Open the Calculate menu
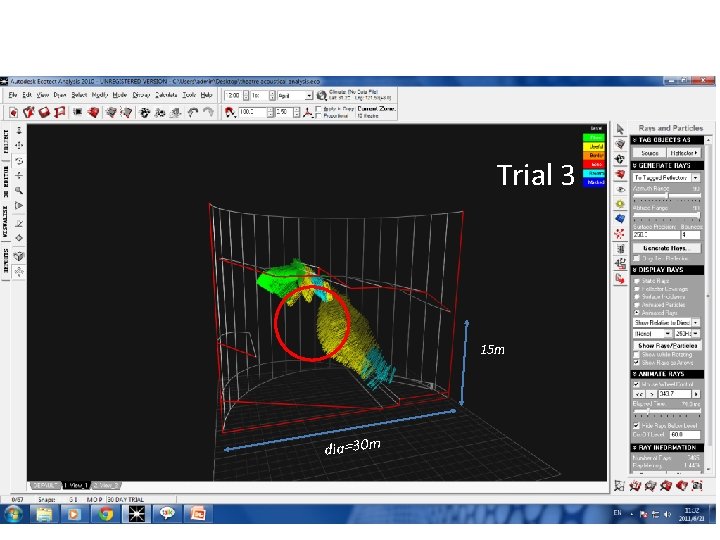 tap(166, 95)
